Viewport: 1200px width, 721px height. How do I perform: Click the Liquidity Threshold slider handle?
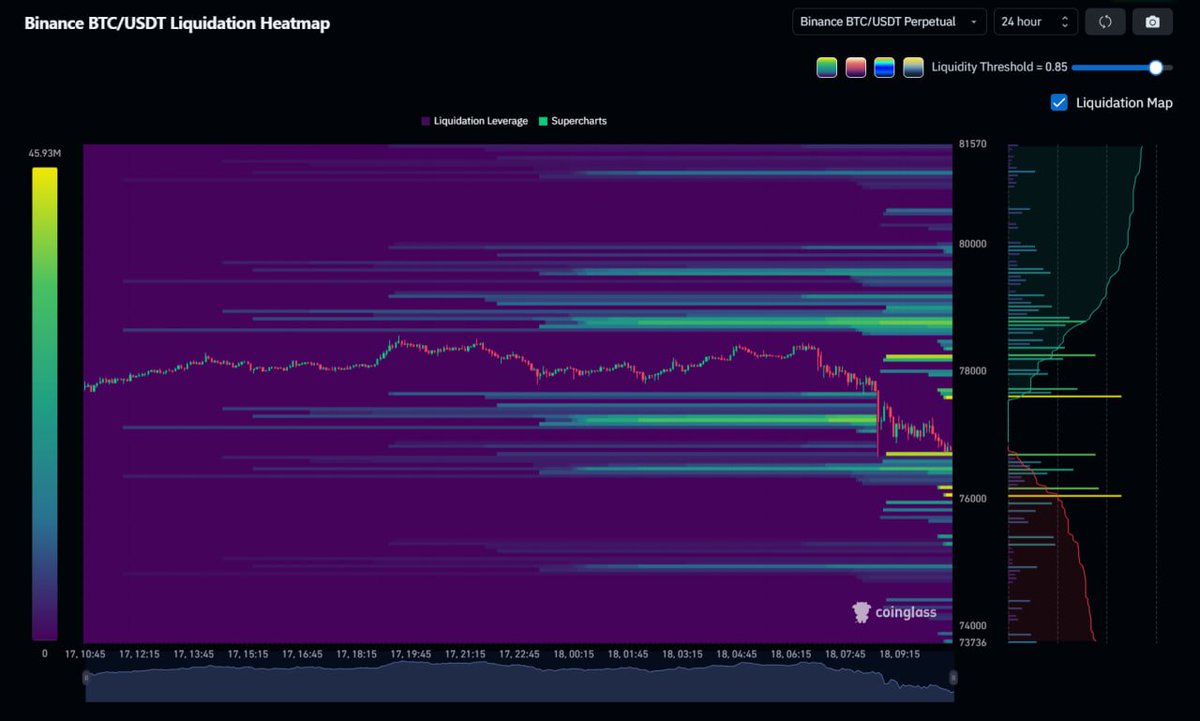pyautogui.click(x=1156, y=67)
